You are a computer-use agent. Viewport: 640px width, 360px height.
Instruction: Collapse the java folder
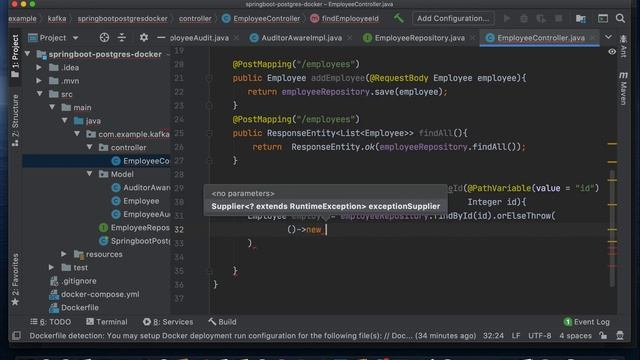point(65,121)
